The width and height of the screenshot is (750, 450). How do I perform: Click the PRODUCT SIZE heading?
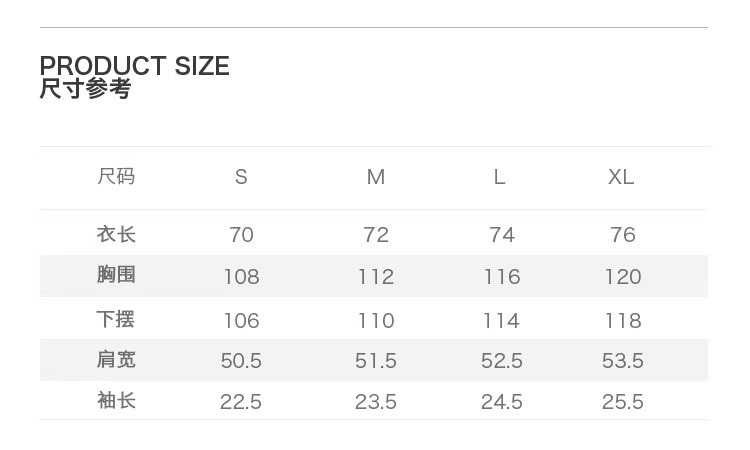[x=134, y=66]
